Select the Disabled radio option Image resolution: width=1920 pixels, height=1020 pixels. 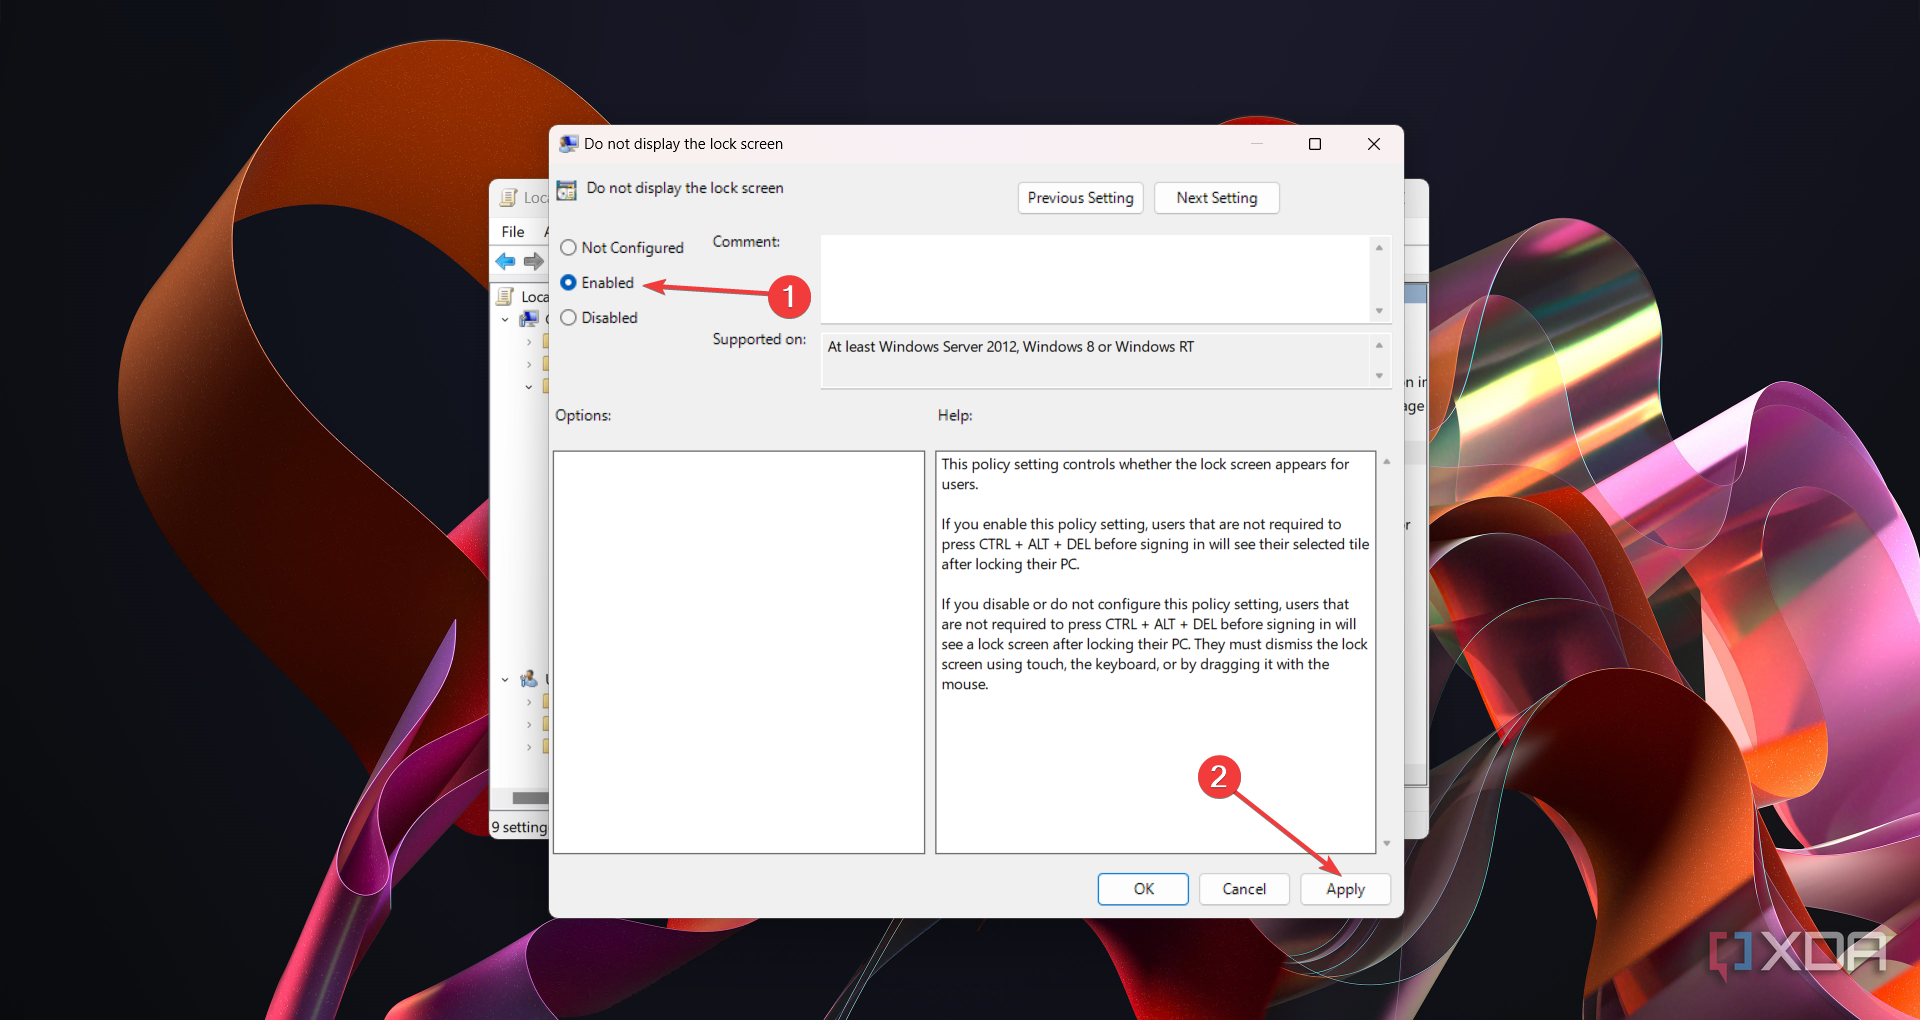pyautogui.click(x=599, y=318)
